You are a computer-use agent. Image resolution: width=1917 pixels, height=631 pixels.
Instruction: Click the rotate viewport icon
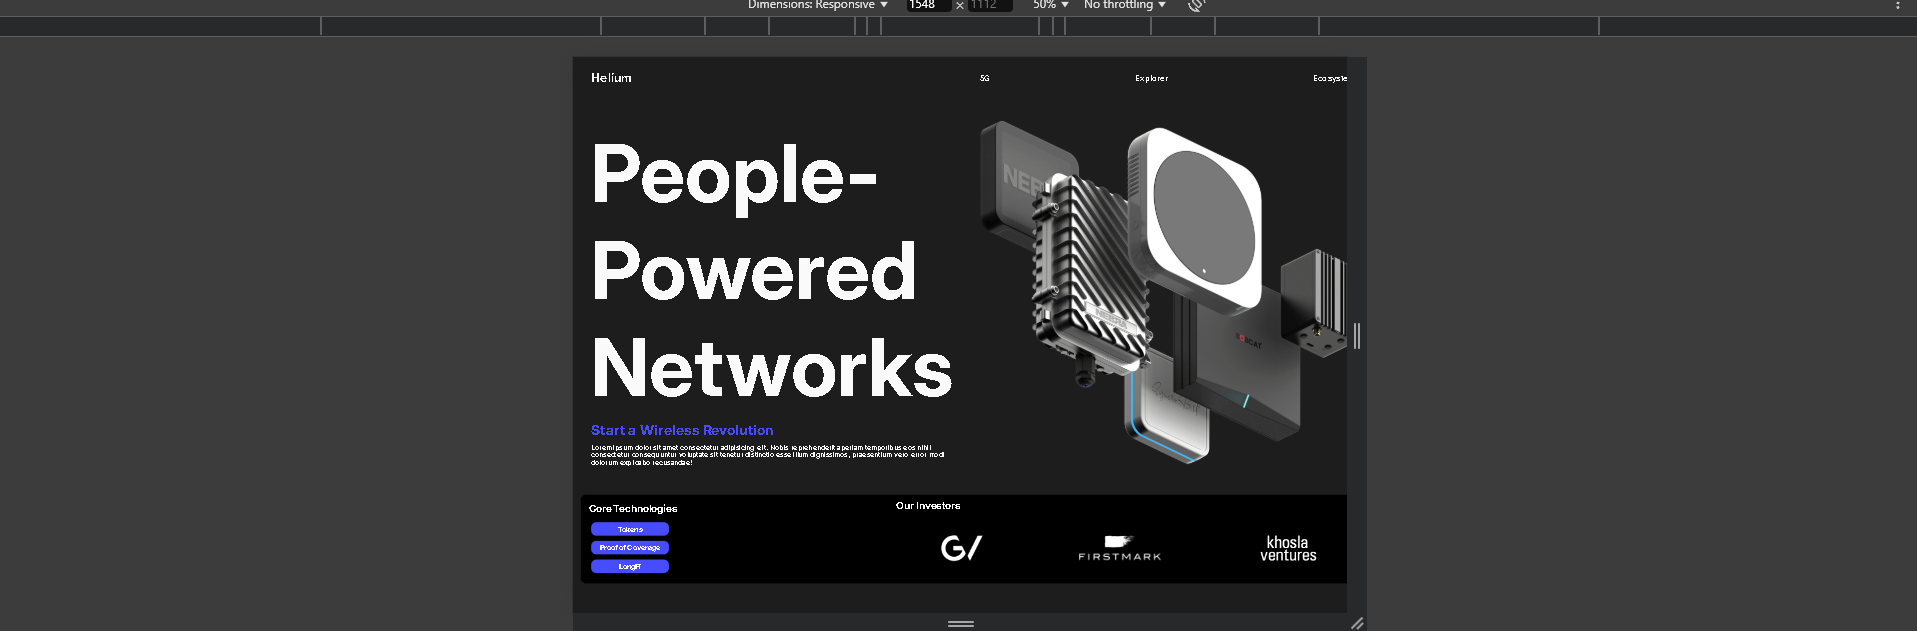(x=1196, y=5)
